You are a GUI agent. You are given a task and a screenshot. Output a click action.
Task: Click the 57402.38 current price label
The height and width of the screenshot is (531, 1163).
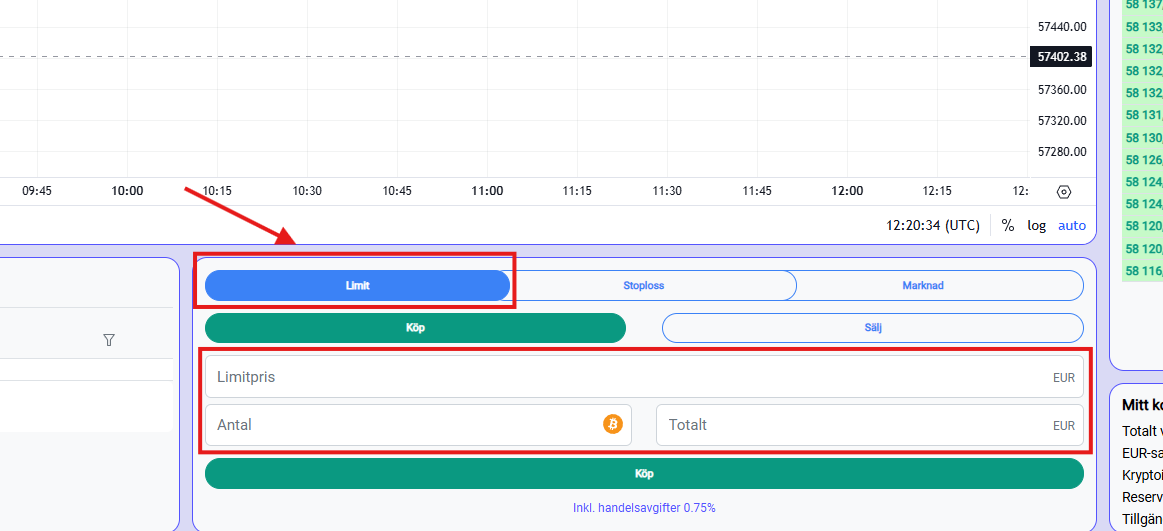1061,56
